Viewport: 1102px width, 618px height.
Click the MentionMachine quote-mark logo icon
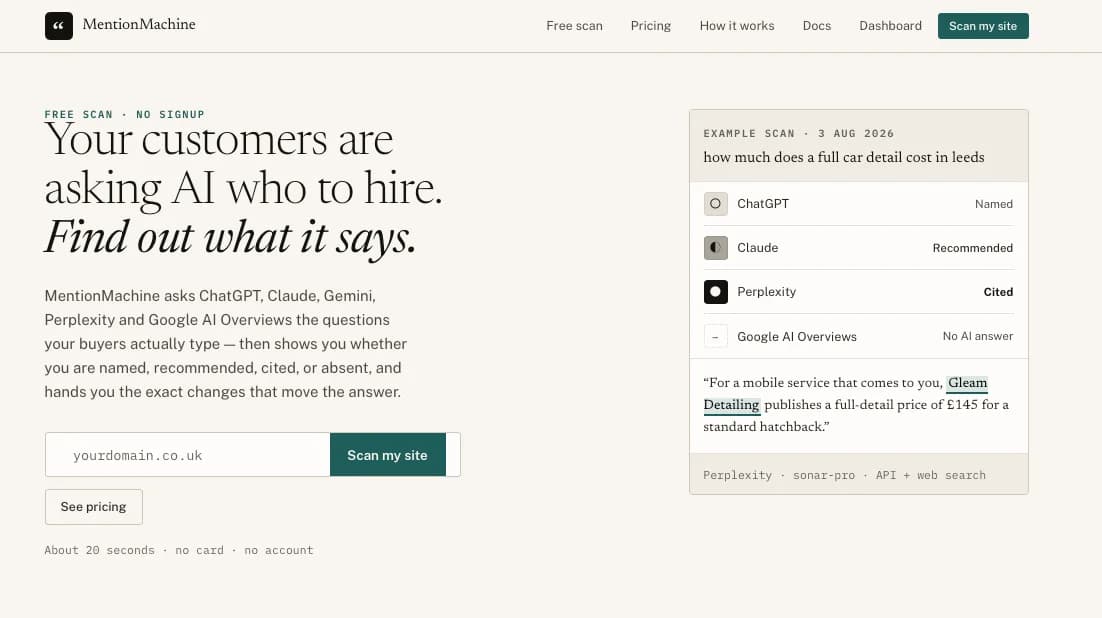pyautogui.click(x=59, y=26)
